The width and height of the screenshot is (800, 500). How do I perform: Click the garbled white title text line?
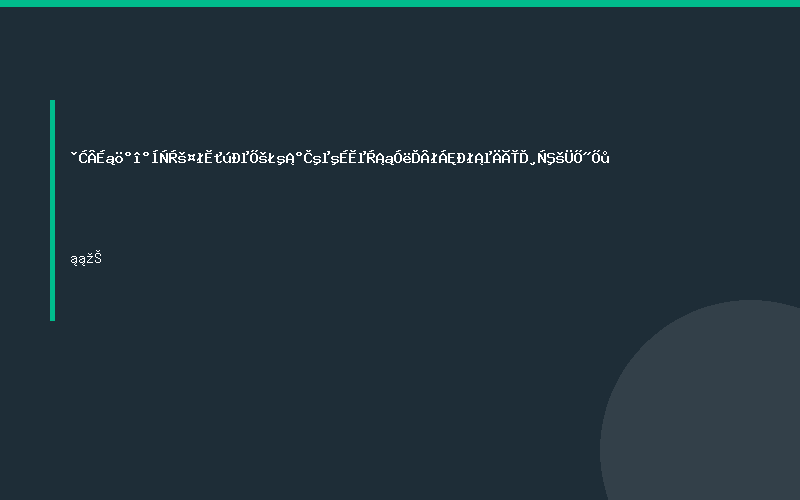340,157
